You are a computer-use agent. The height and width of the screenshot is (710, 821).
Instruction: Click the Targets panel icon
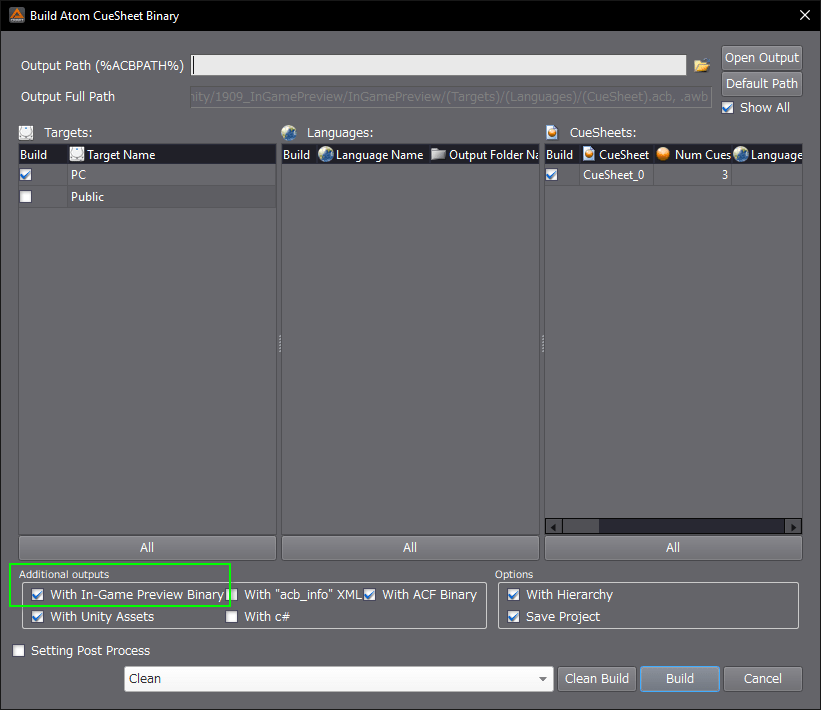coord(26,133)
